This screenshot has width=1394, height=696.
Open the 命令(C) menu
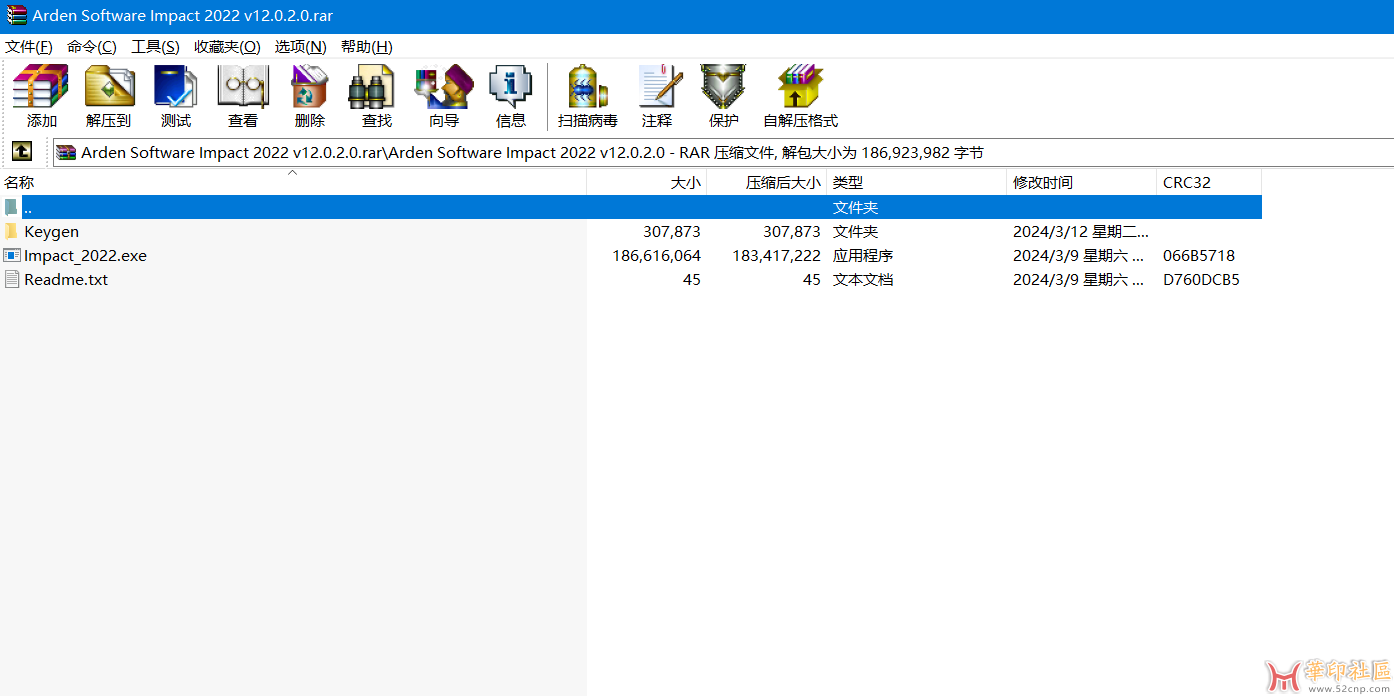(92, 47)
